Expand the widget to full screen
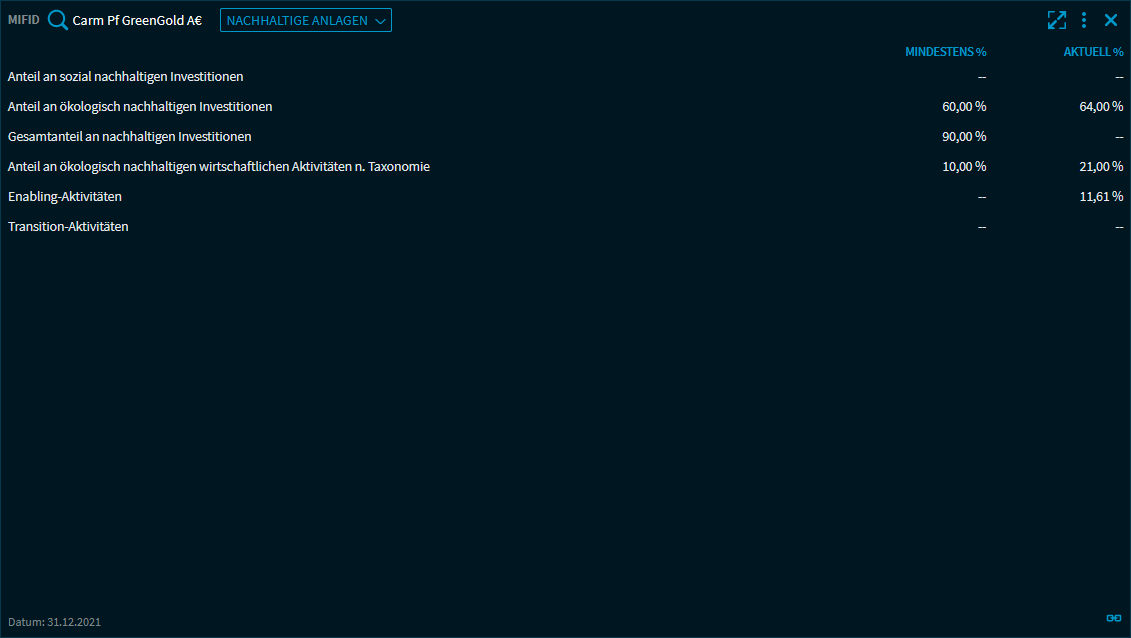This screenshot has height=638, width=1131. [1057, 20]
